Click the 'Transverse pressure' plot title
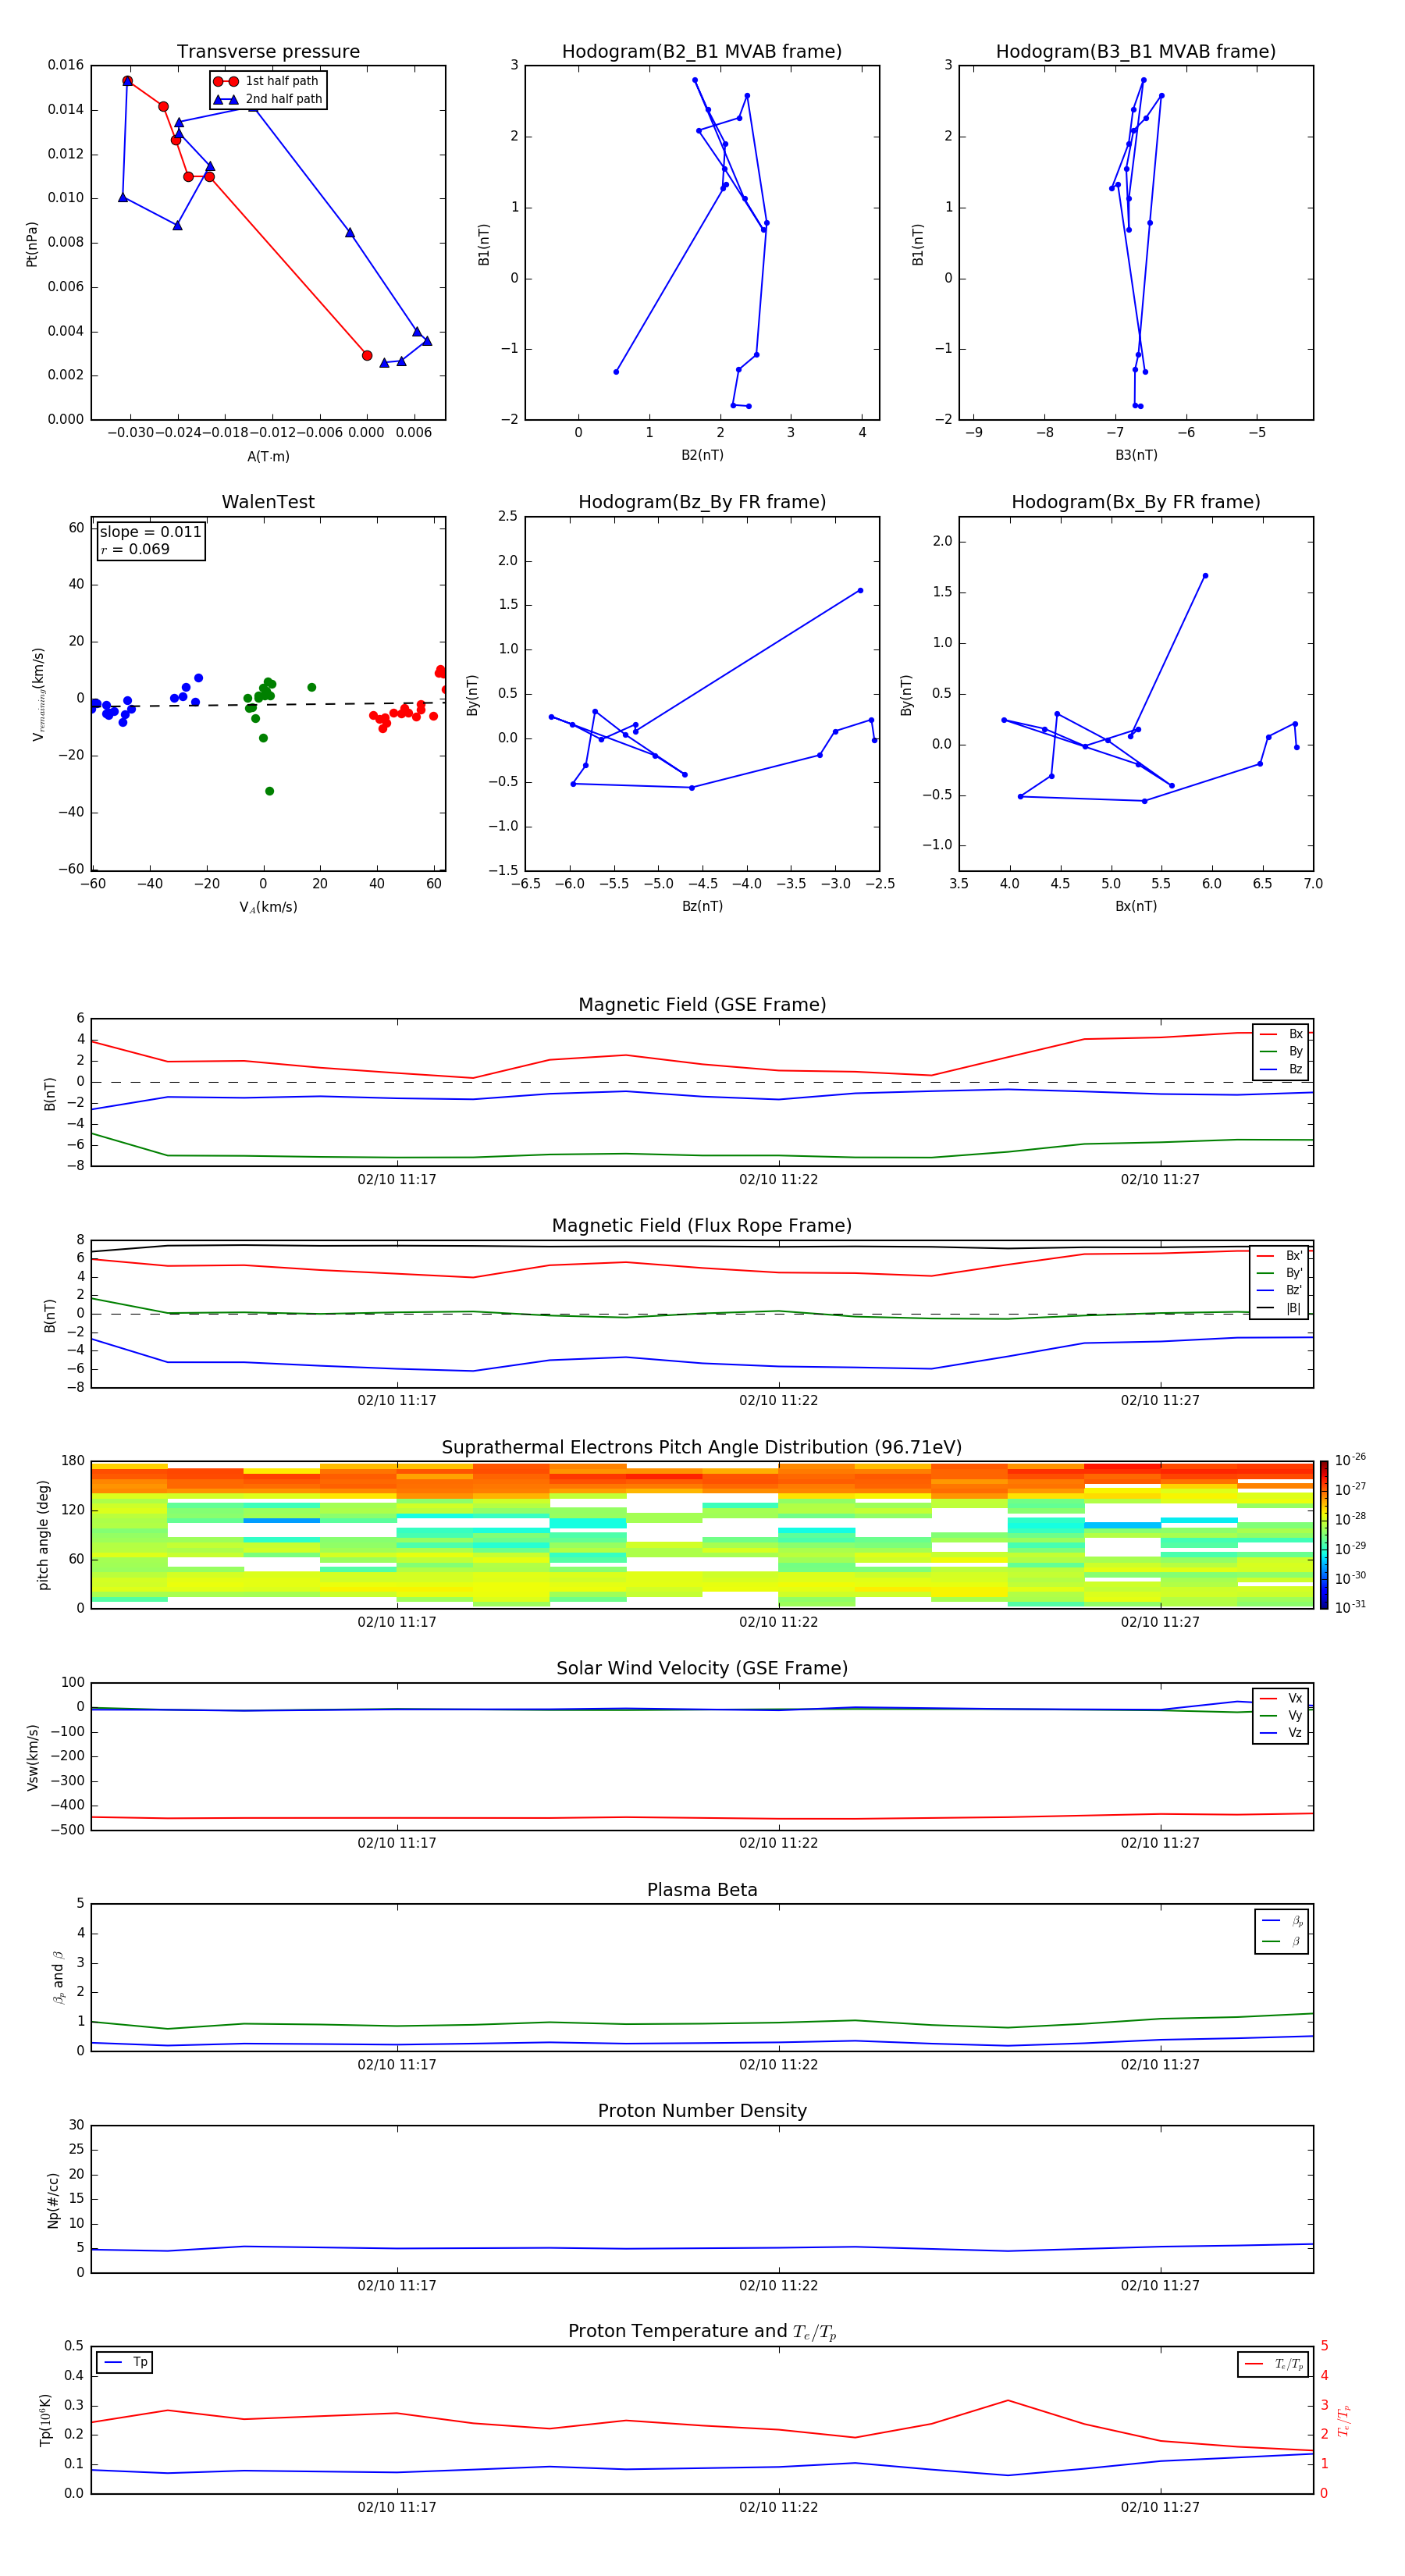Image resolution: width=1405 pixels, height=2576 pixels. click(x=268, y=52)
